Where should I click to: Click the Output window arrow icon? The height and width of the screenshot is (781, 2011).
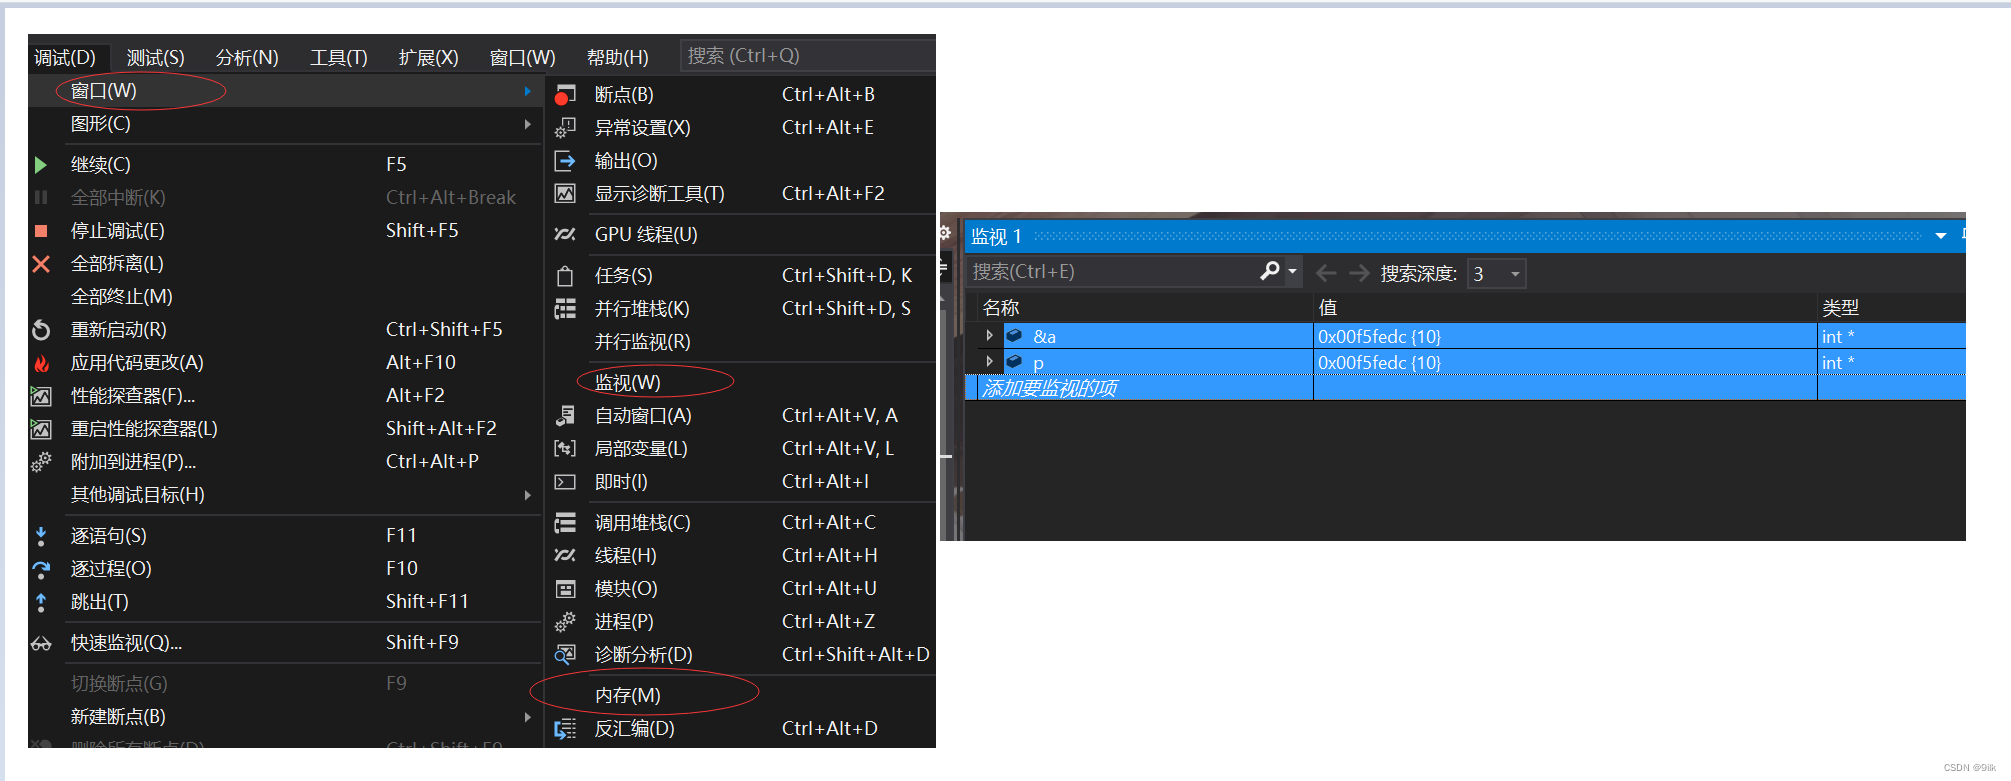[565, 161]
